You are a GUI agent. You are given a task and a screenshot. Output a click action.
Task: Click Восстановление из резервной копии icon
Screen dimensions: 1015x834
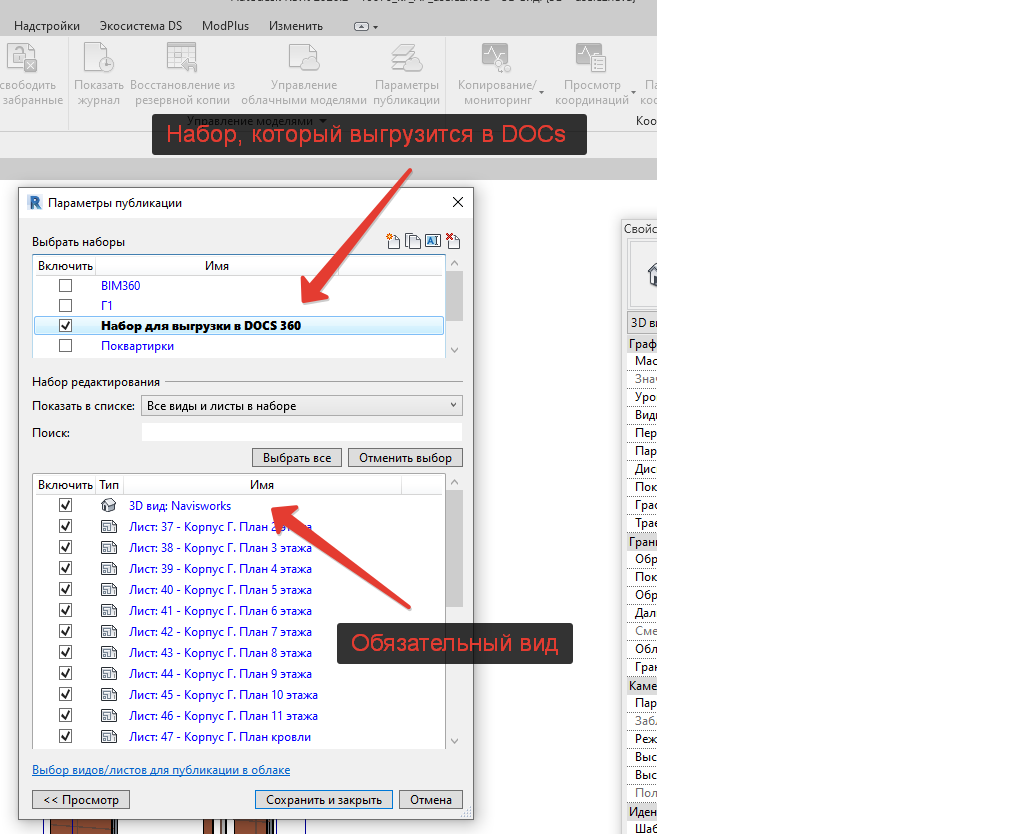[182, 57]
